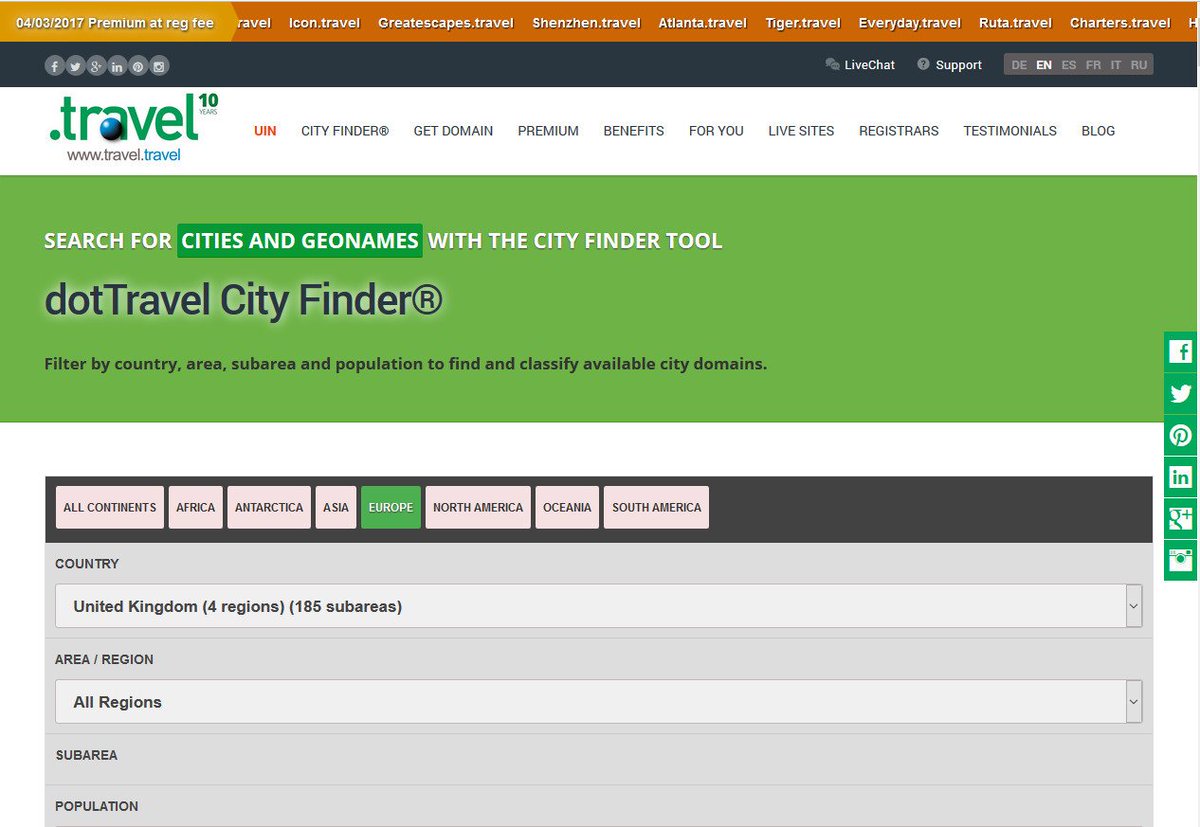The image size is (1200, 827).
Task: Open the Google Plus icon in the top bar
Action: click(96, 66)
